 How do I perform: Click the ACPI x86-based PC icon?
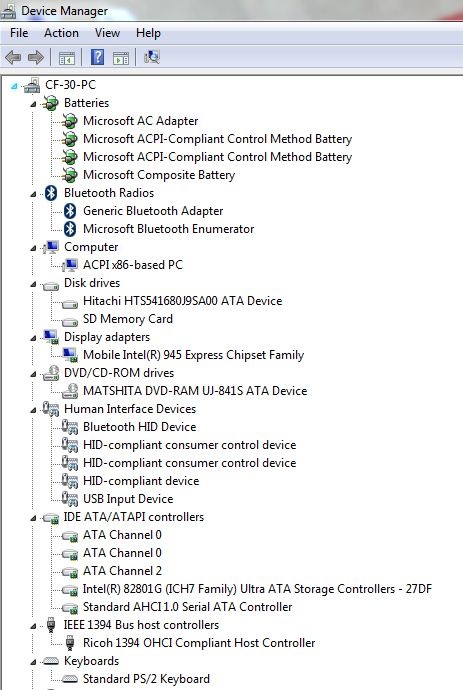(70, 265)
